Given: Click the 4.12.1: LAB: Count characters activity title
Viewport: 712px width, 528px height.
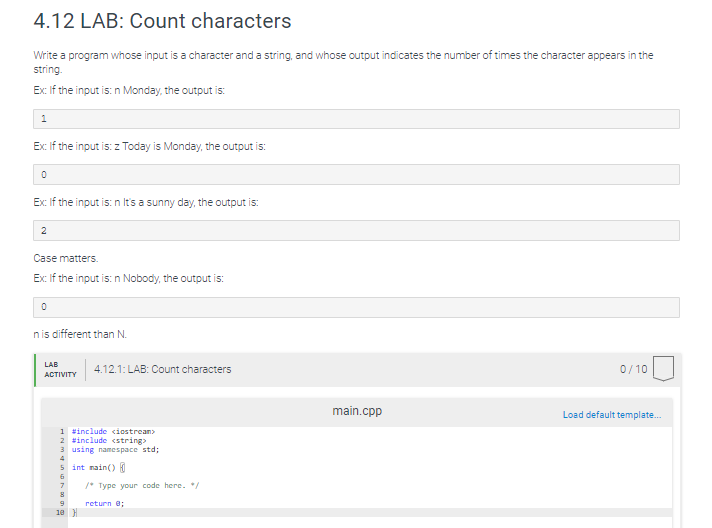Looking at the screenshot, I should pos(163,369).
